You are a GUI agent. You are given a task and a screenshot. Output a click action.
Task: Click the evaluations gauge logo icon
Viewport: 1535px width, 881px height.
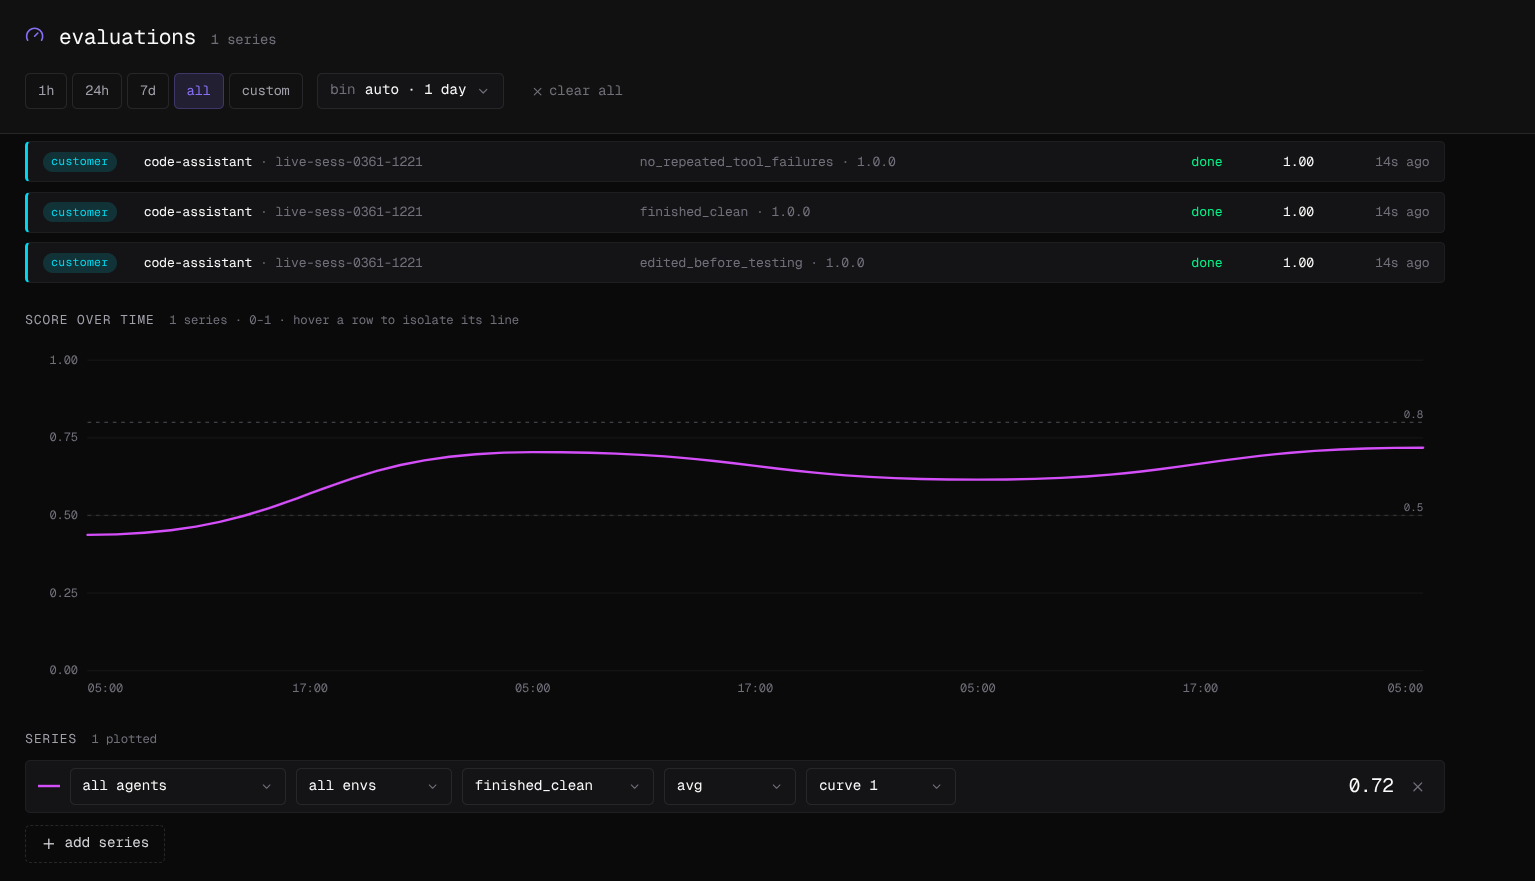[x=35, y=35]
